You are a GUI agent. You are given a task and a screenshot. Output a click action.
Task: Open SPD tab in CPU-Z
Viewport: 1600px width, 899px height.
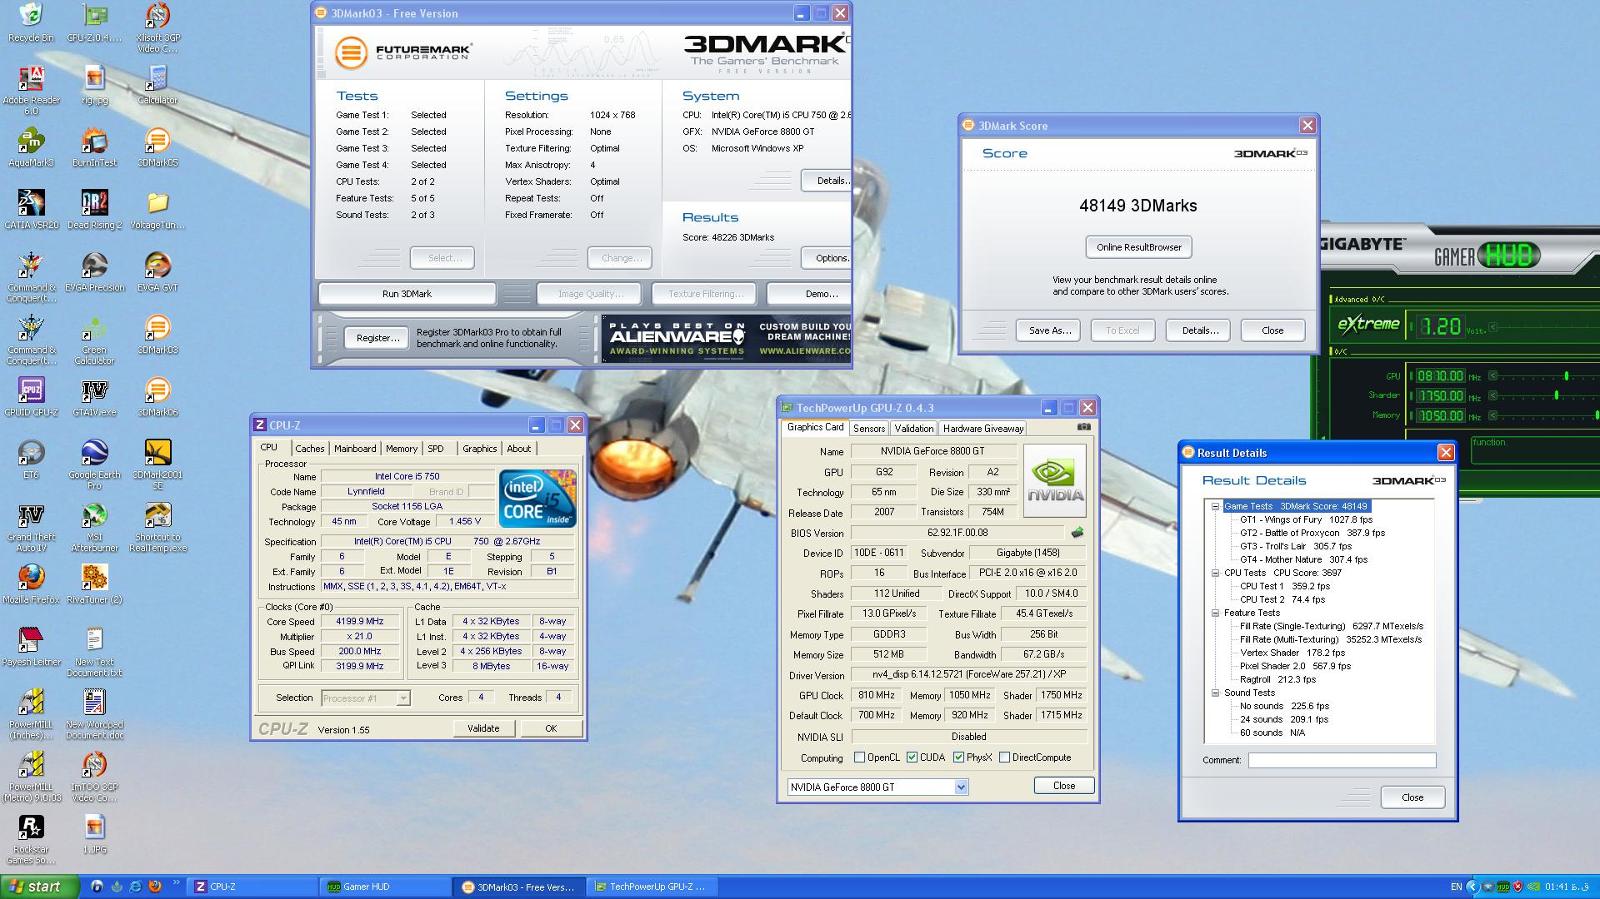(436, 449)
